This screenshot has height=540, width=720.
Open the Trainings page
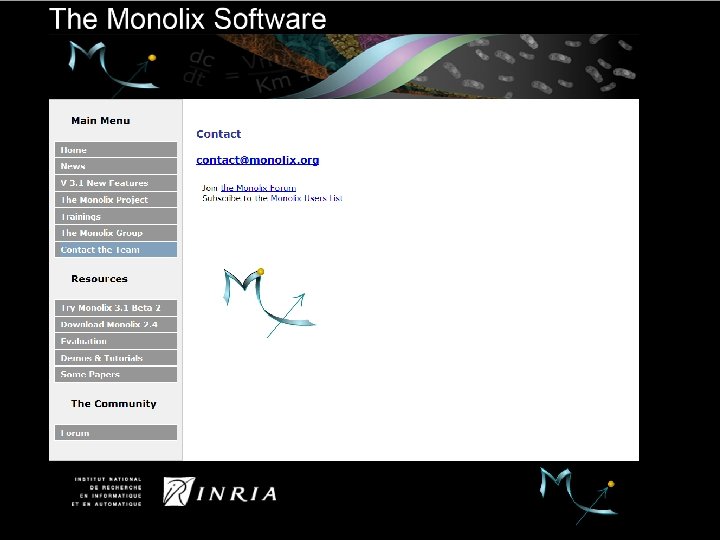(116, 216)
